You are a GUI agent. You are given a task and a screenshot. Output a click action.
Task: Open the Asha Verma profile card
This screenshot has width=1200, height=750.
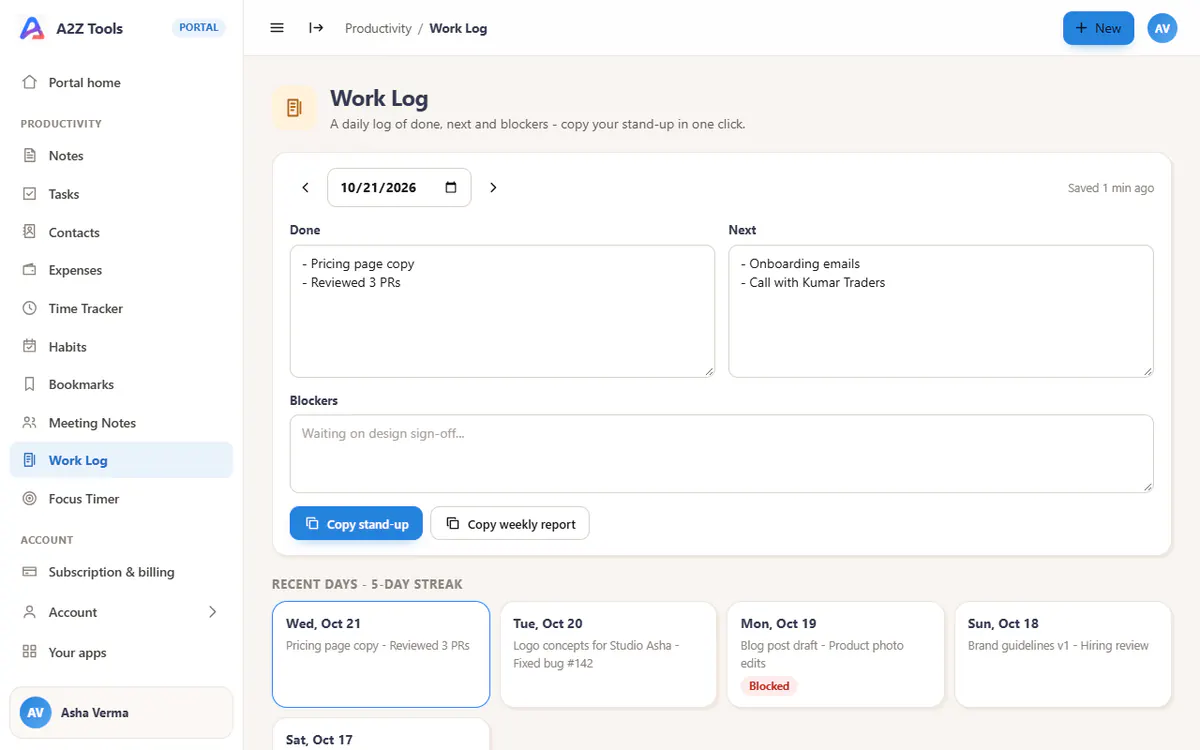pos(121,713)
